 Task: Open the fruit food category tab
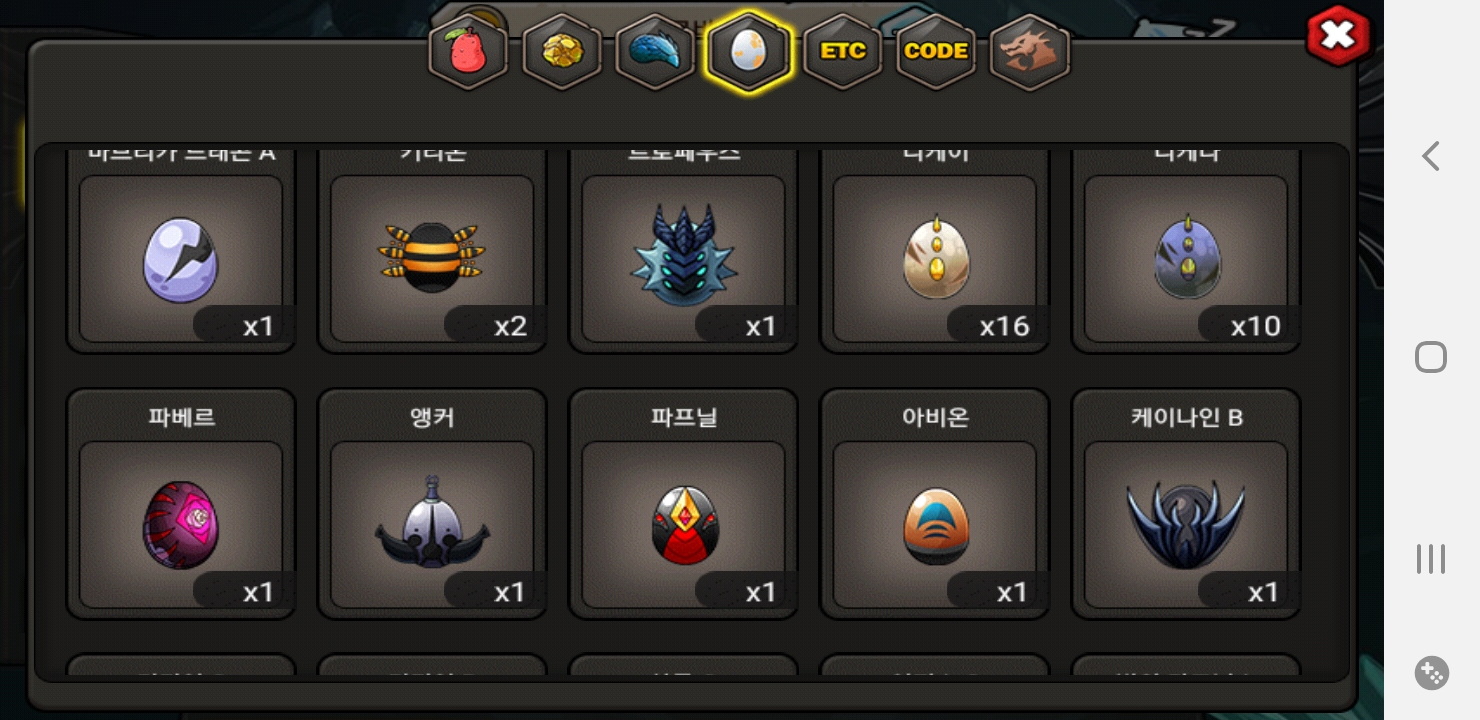coord(468,52)
